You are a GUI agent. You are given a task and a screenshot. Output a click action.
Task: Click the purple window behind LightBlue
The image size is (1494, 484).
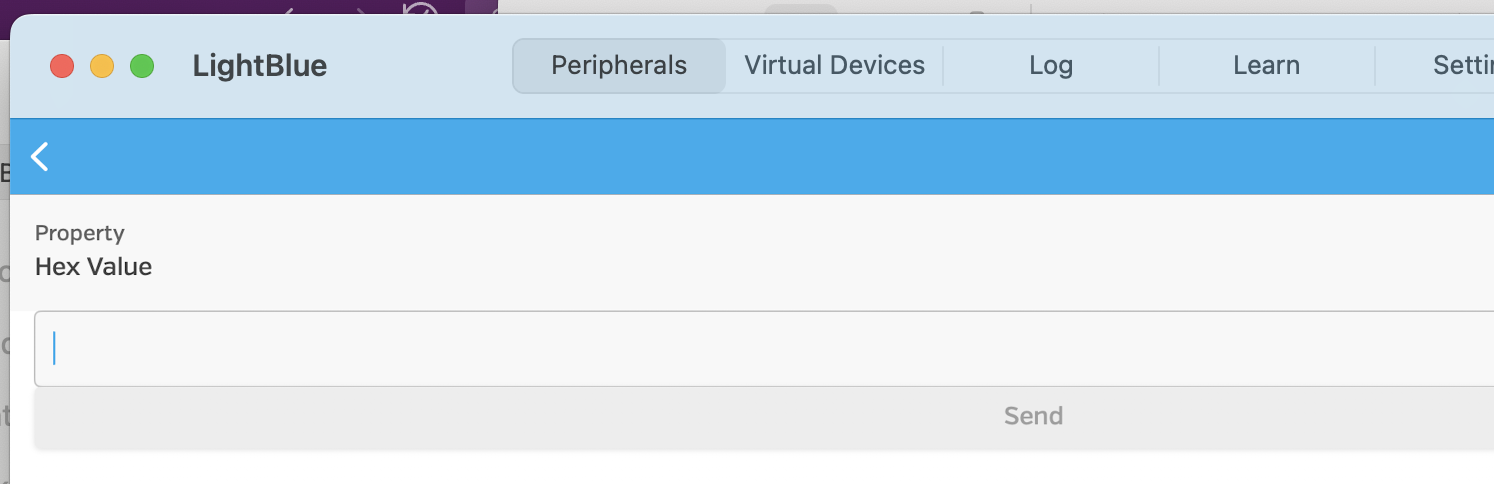tap(150, 6)
